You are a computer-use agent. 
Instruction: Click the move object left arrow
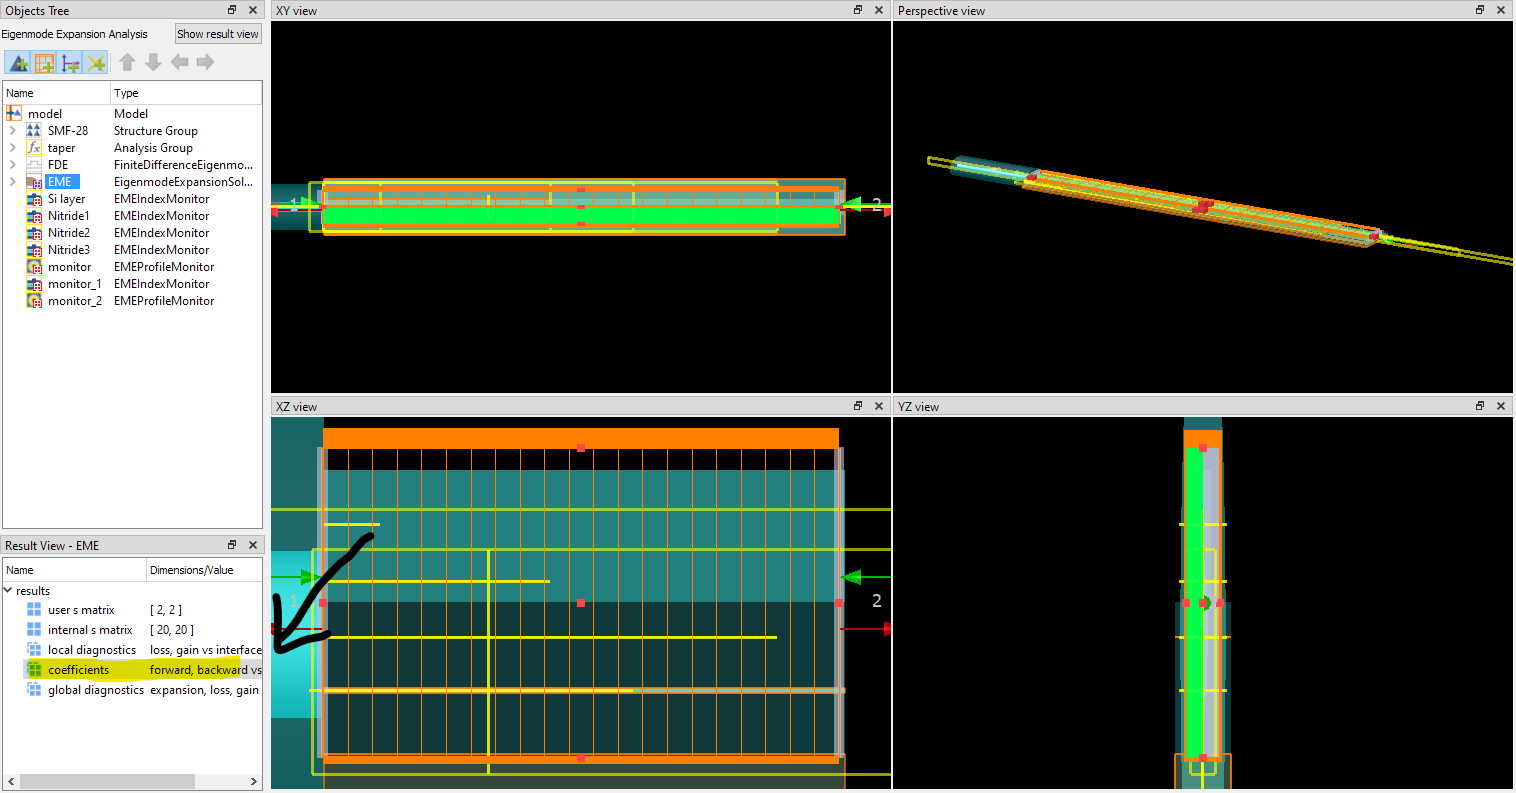click(179, 62)
